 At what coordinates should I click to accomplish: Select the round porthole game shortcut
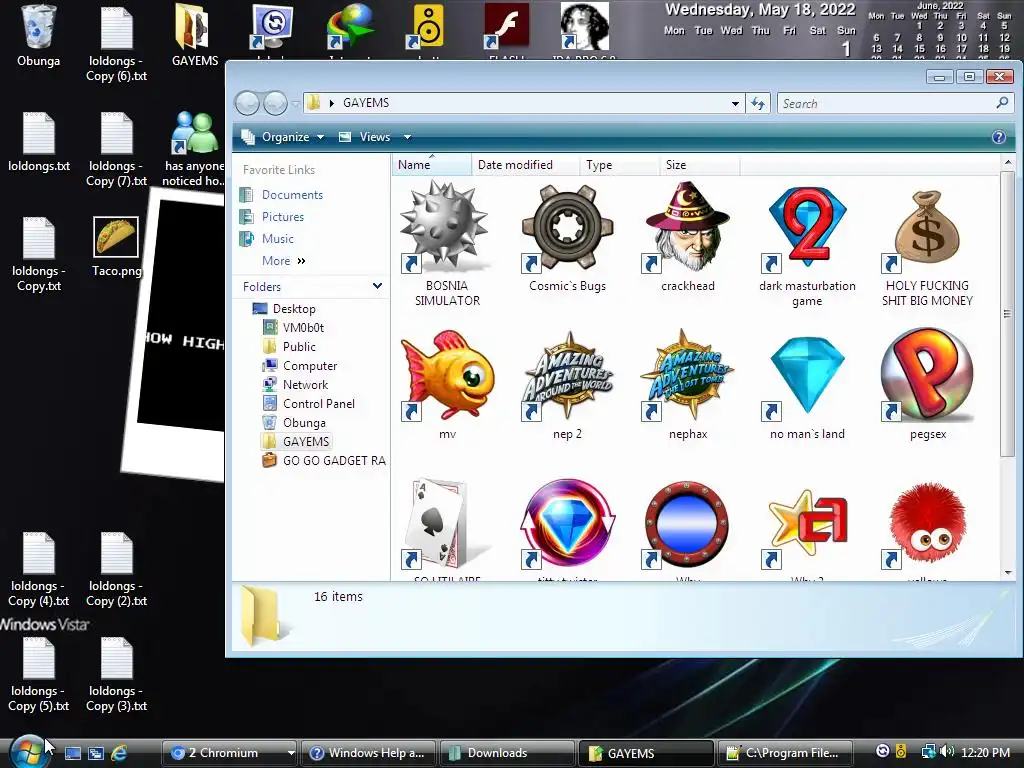point(688,523)
